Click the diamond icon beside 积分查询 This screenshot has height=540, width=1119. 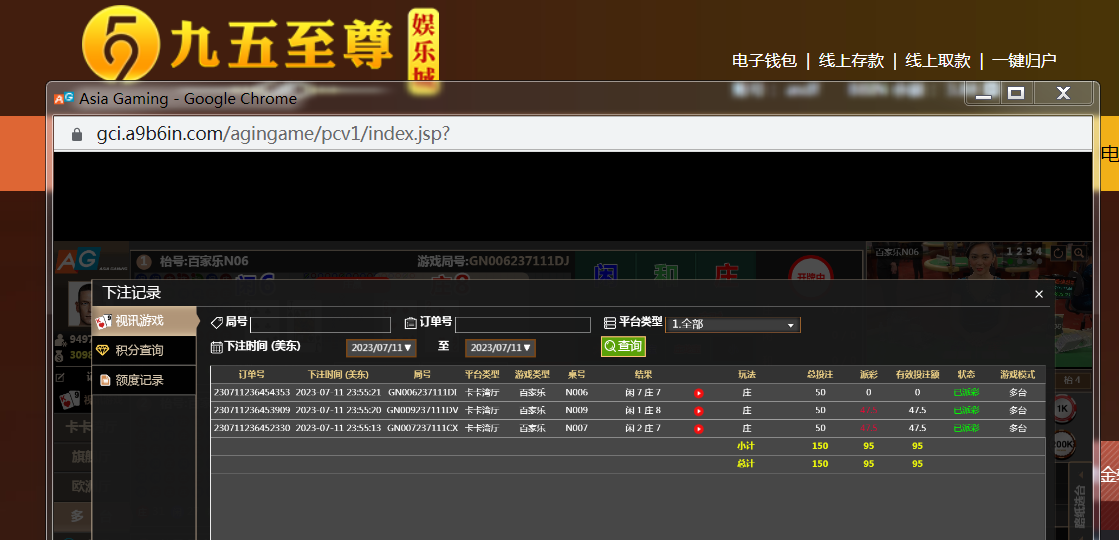click(103, 350)
